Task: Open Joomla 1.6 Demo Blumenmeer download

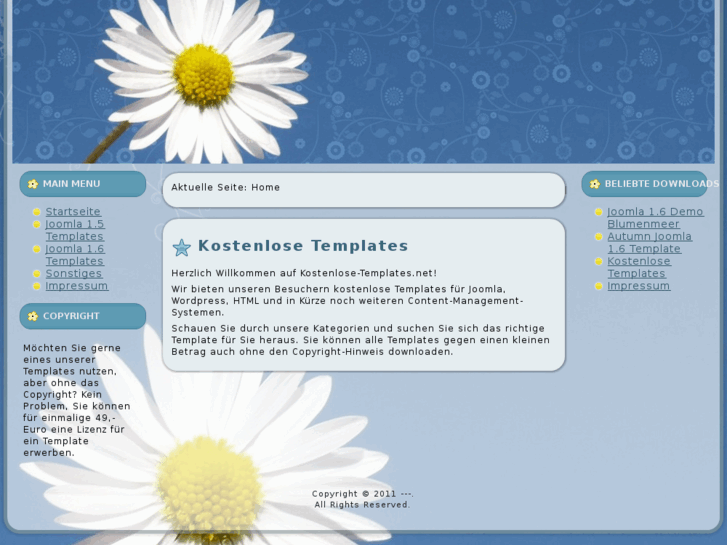Action: pyautogui.click(x=655, y=218)
